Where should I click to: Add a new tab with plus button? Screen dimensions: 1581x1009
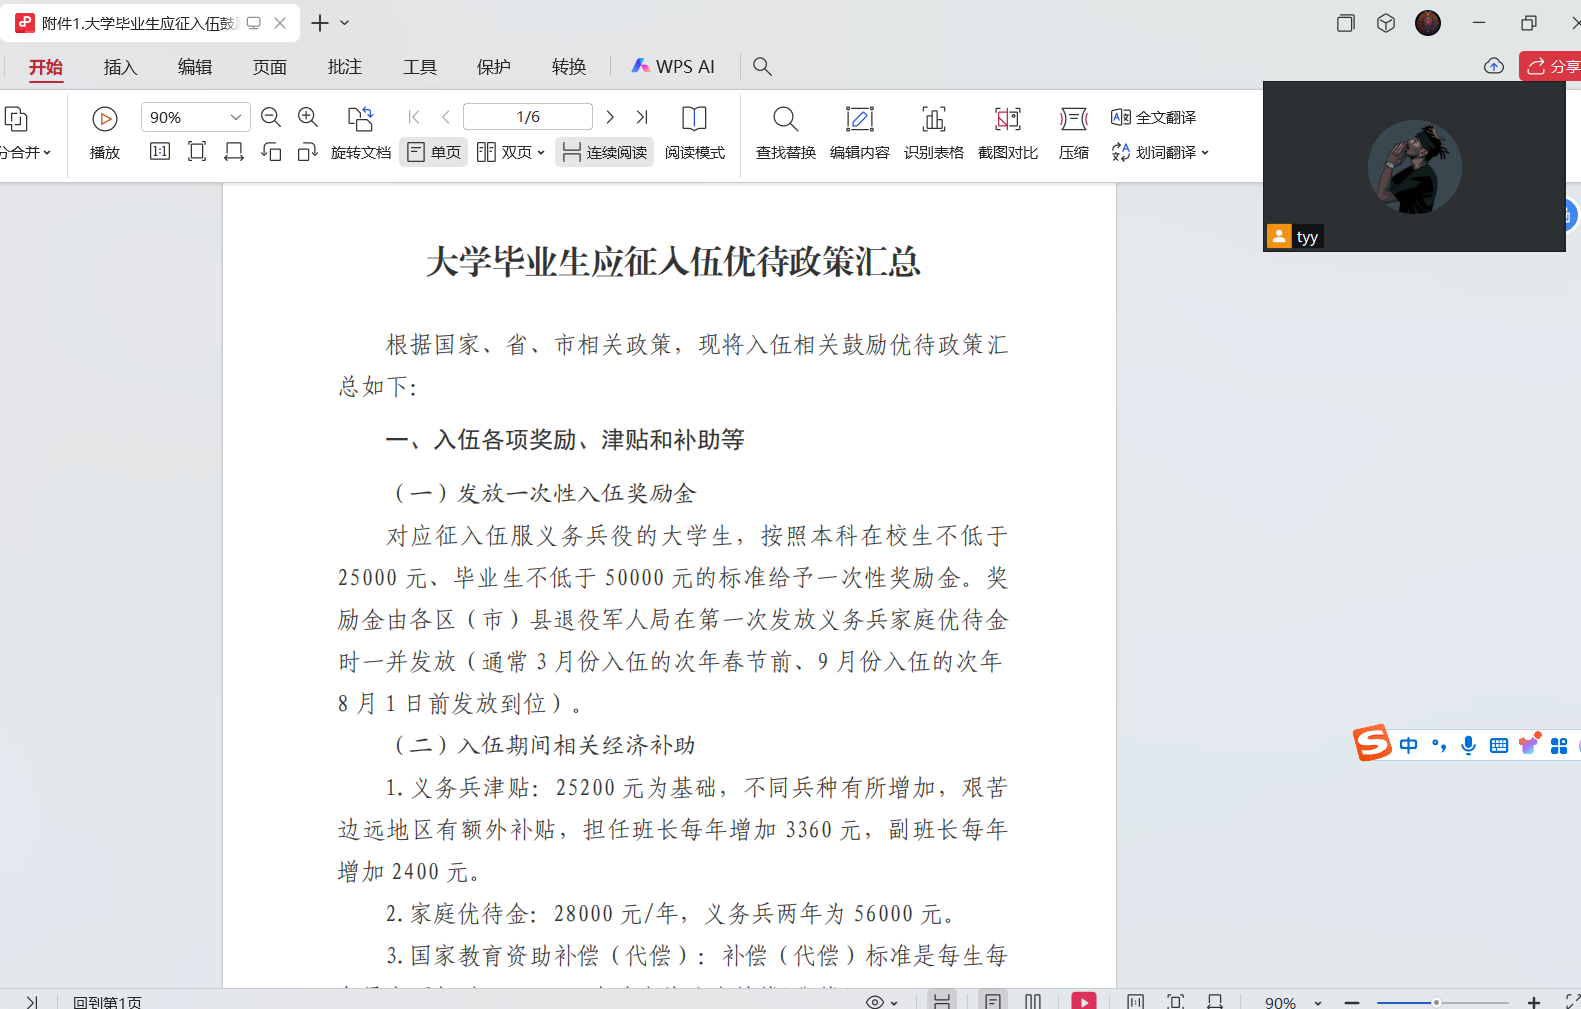point(320,23)
